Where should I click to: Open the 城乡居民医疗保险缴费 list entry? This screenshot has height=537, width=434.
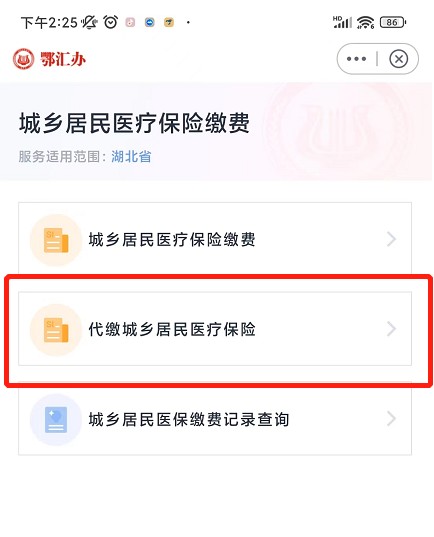[215, 238]
